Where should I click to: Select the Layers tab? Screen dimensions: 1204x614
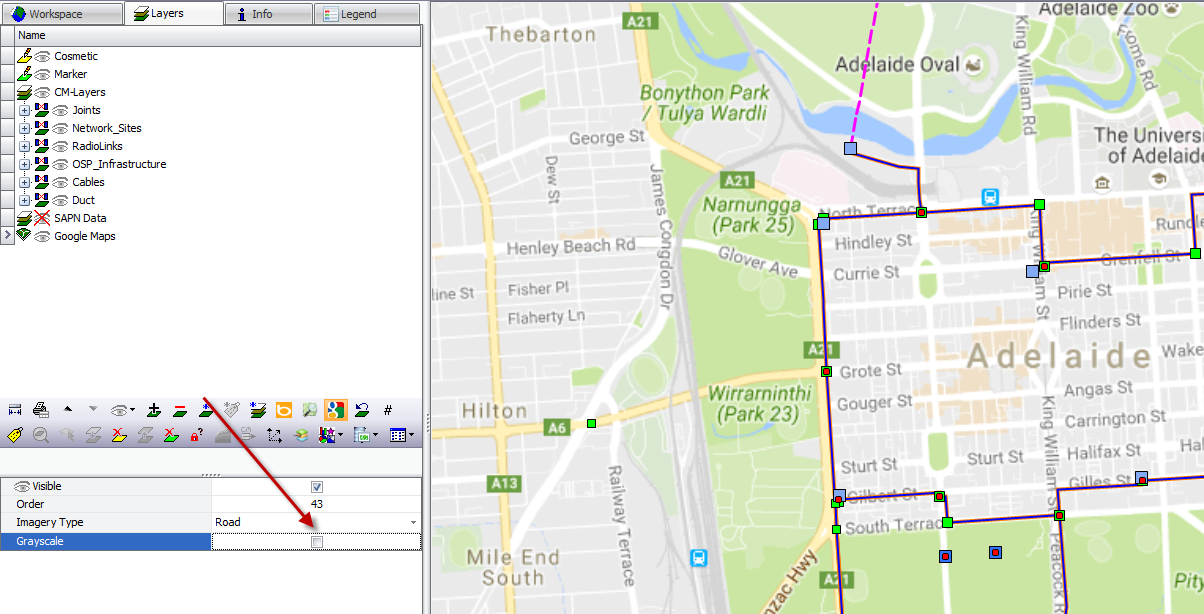[174, 13]
